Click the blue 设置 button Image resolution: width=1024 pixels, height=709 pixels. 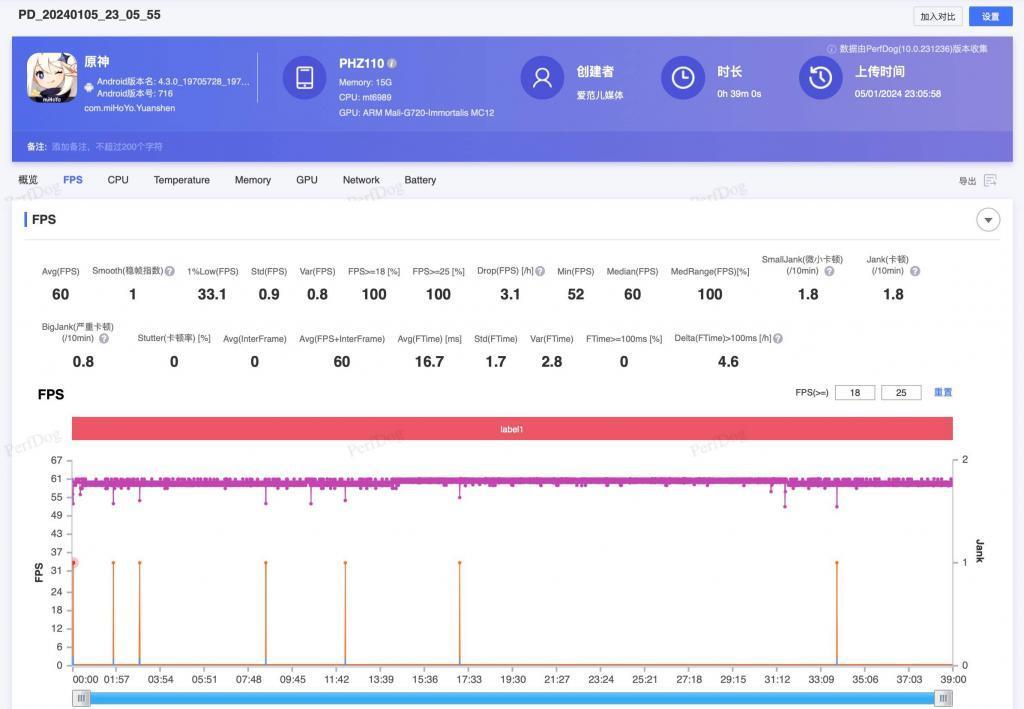click(x=990, y=16)
